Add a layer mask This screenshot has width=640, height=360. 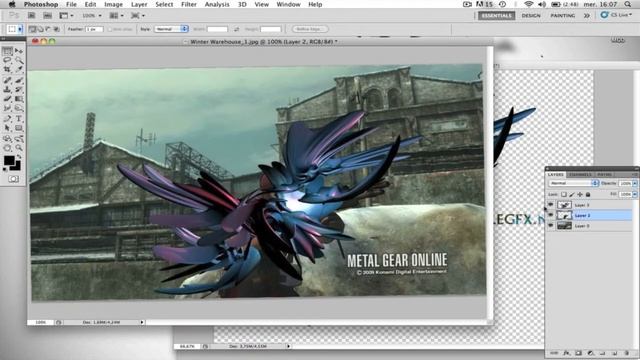pyautogui.click(x=578, y=353)
